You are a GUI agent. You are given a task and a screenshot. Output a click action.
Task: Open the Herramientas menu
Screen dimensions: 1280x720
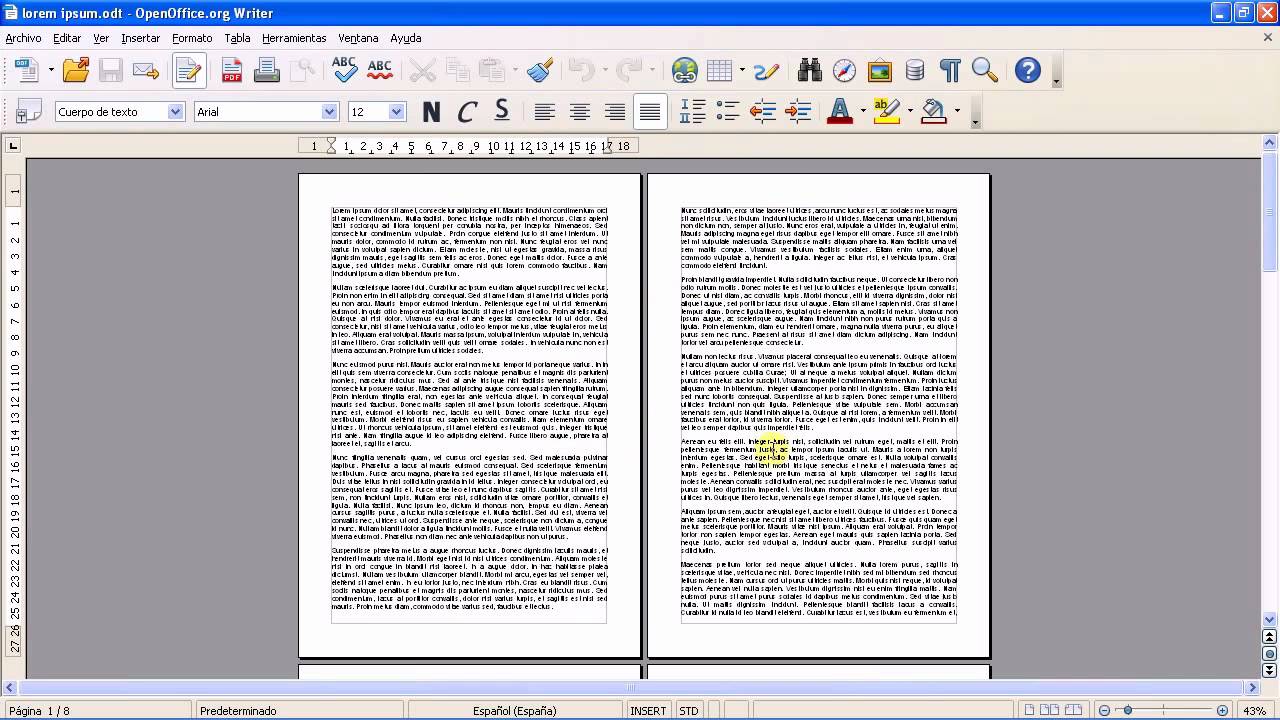tap(294, 38)
